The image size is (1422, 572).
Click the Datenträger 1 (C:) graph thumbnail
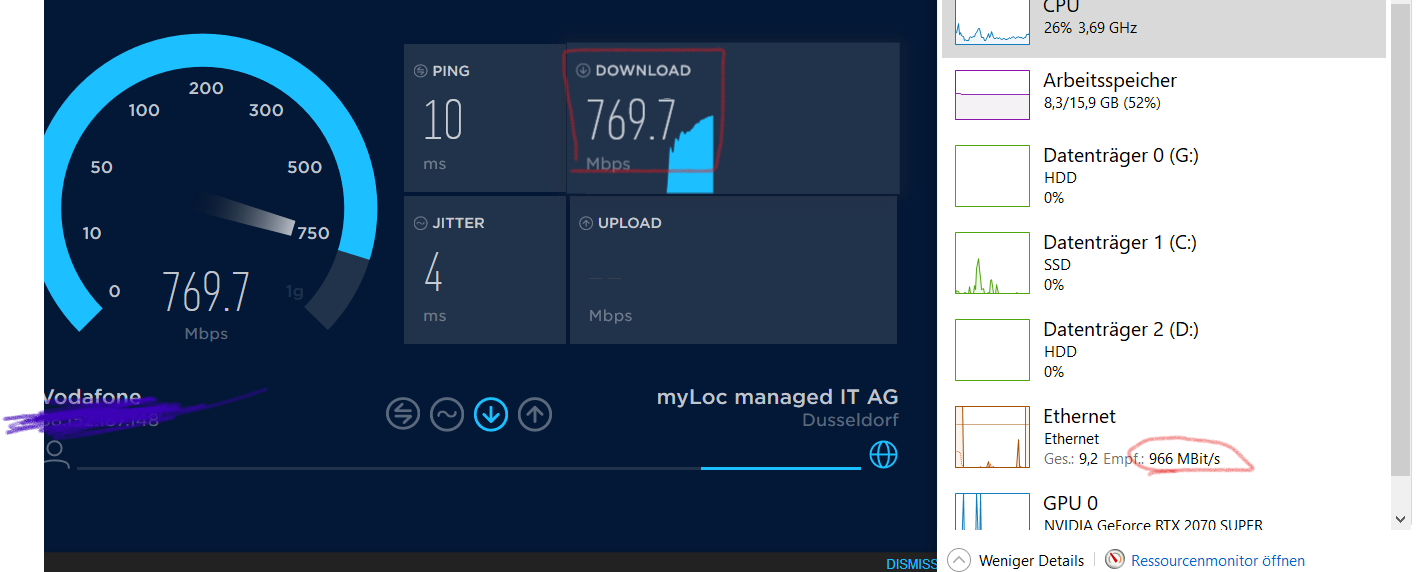992,263
